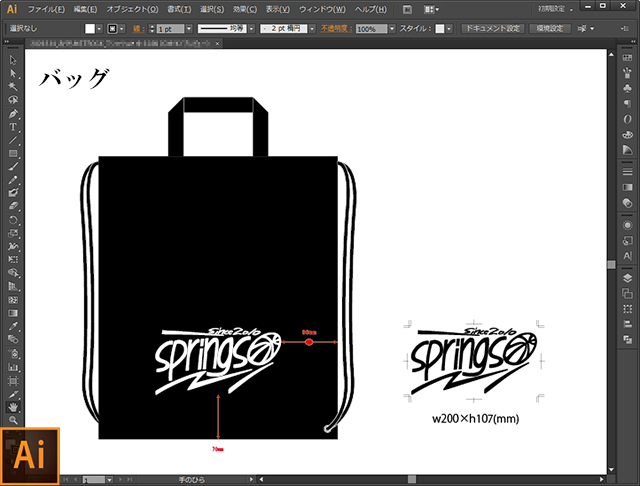This screenshot has height=486, width=640.
Task: Select the Type tool
Action: [x=13, y=127]
